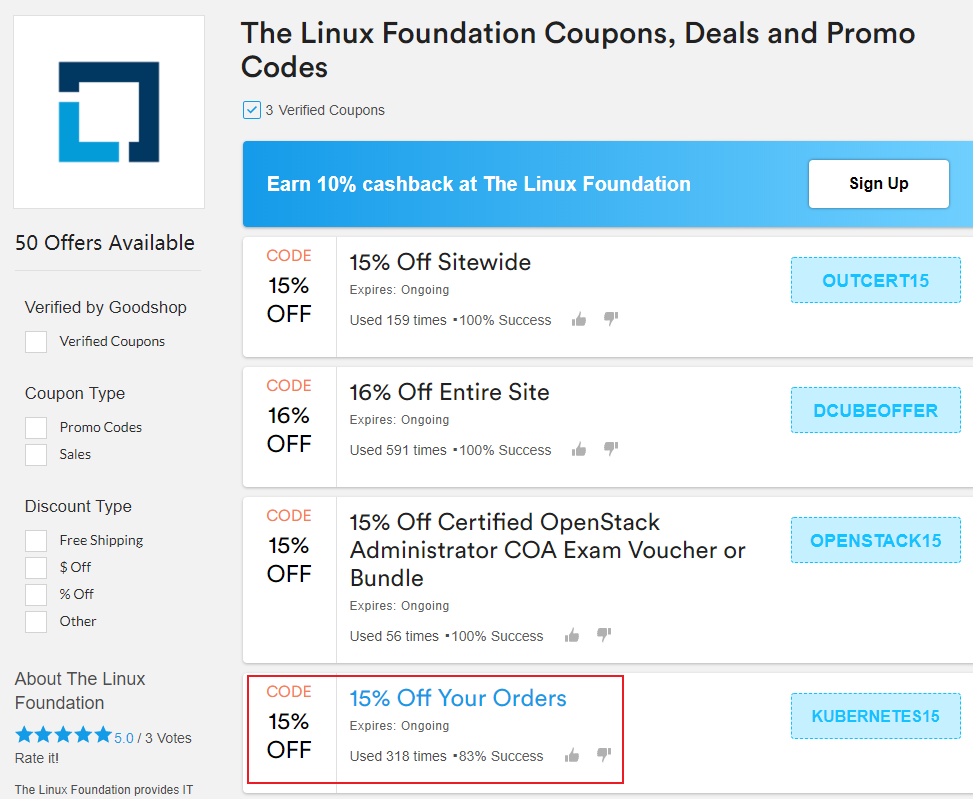The image size is (973, 799).
Task: Click The Linux Foundation logo thumbnail
Action: click(x=109, y=112)
